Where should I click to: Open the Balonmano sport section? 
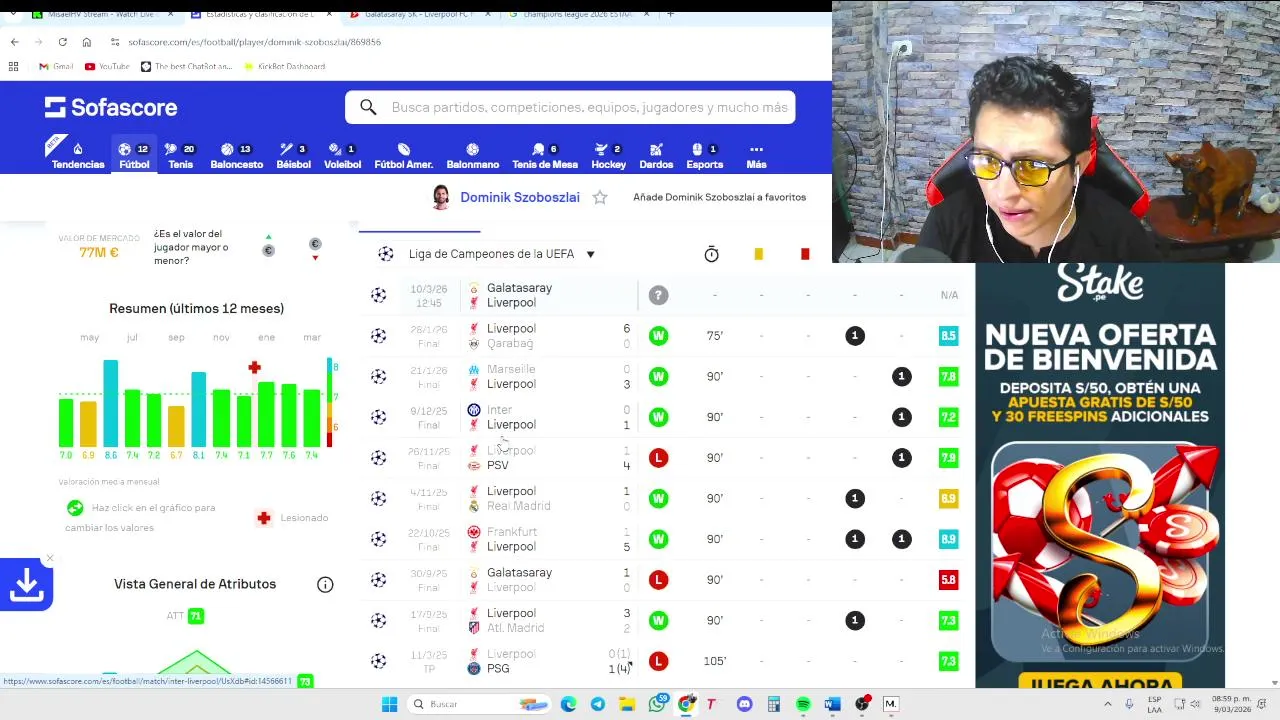(x=472, y=156)
